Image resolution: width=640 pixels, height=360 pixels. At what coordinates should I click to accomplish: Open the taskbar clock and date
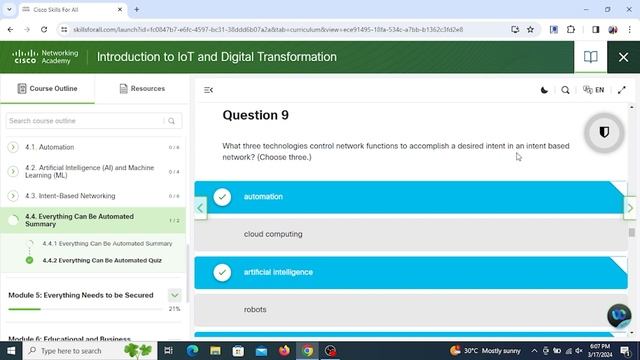coord(600,351)
